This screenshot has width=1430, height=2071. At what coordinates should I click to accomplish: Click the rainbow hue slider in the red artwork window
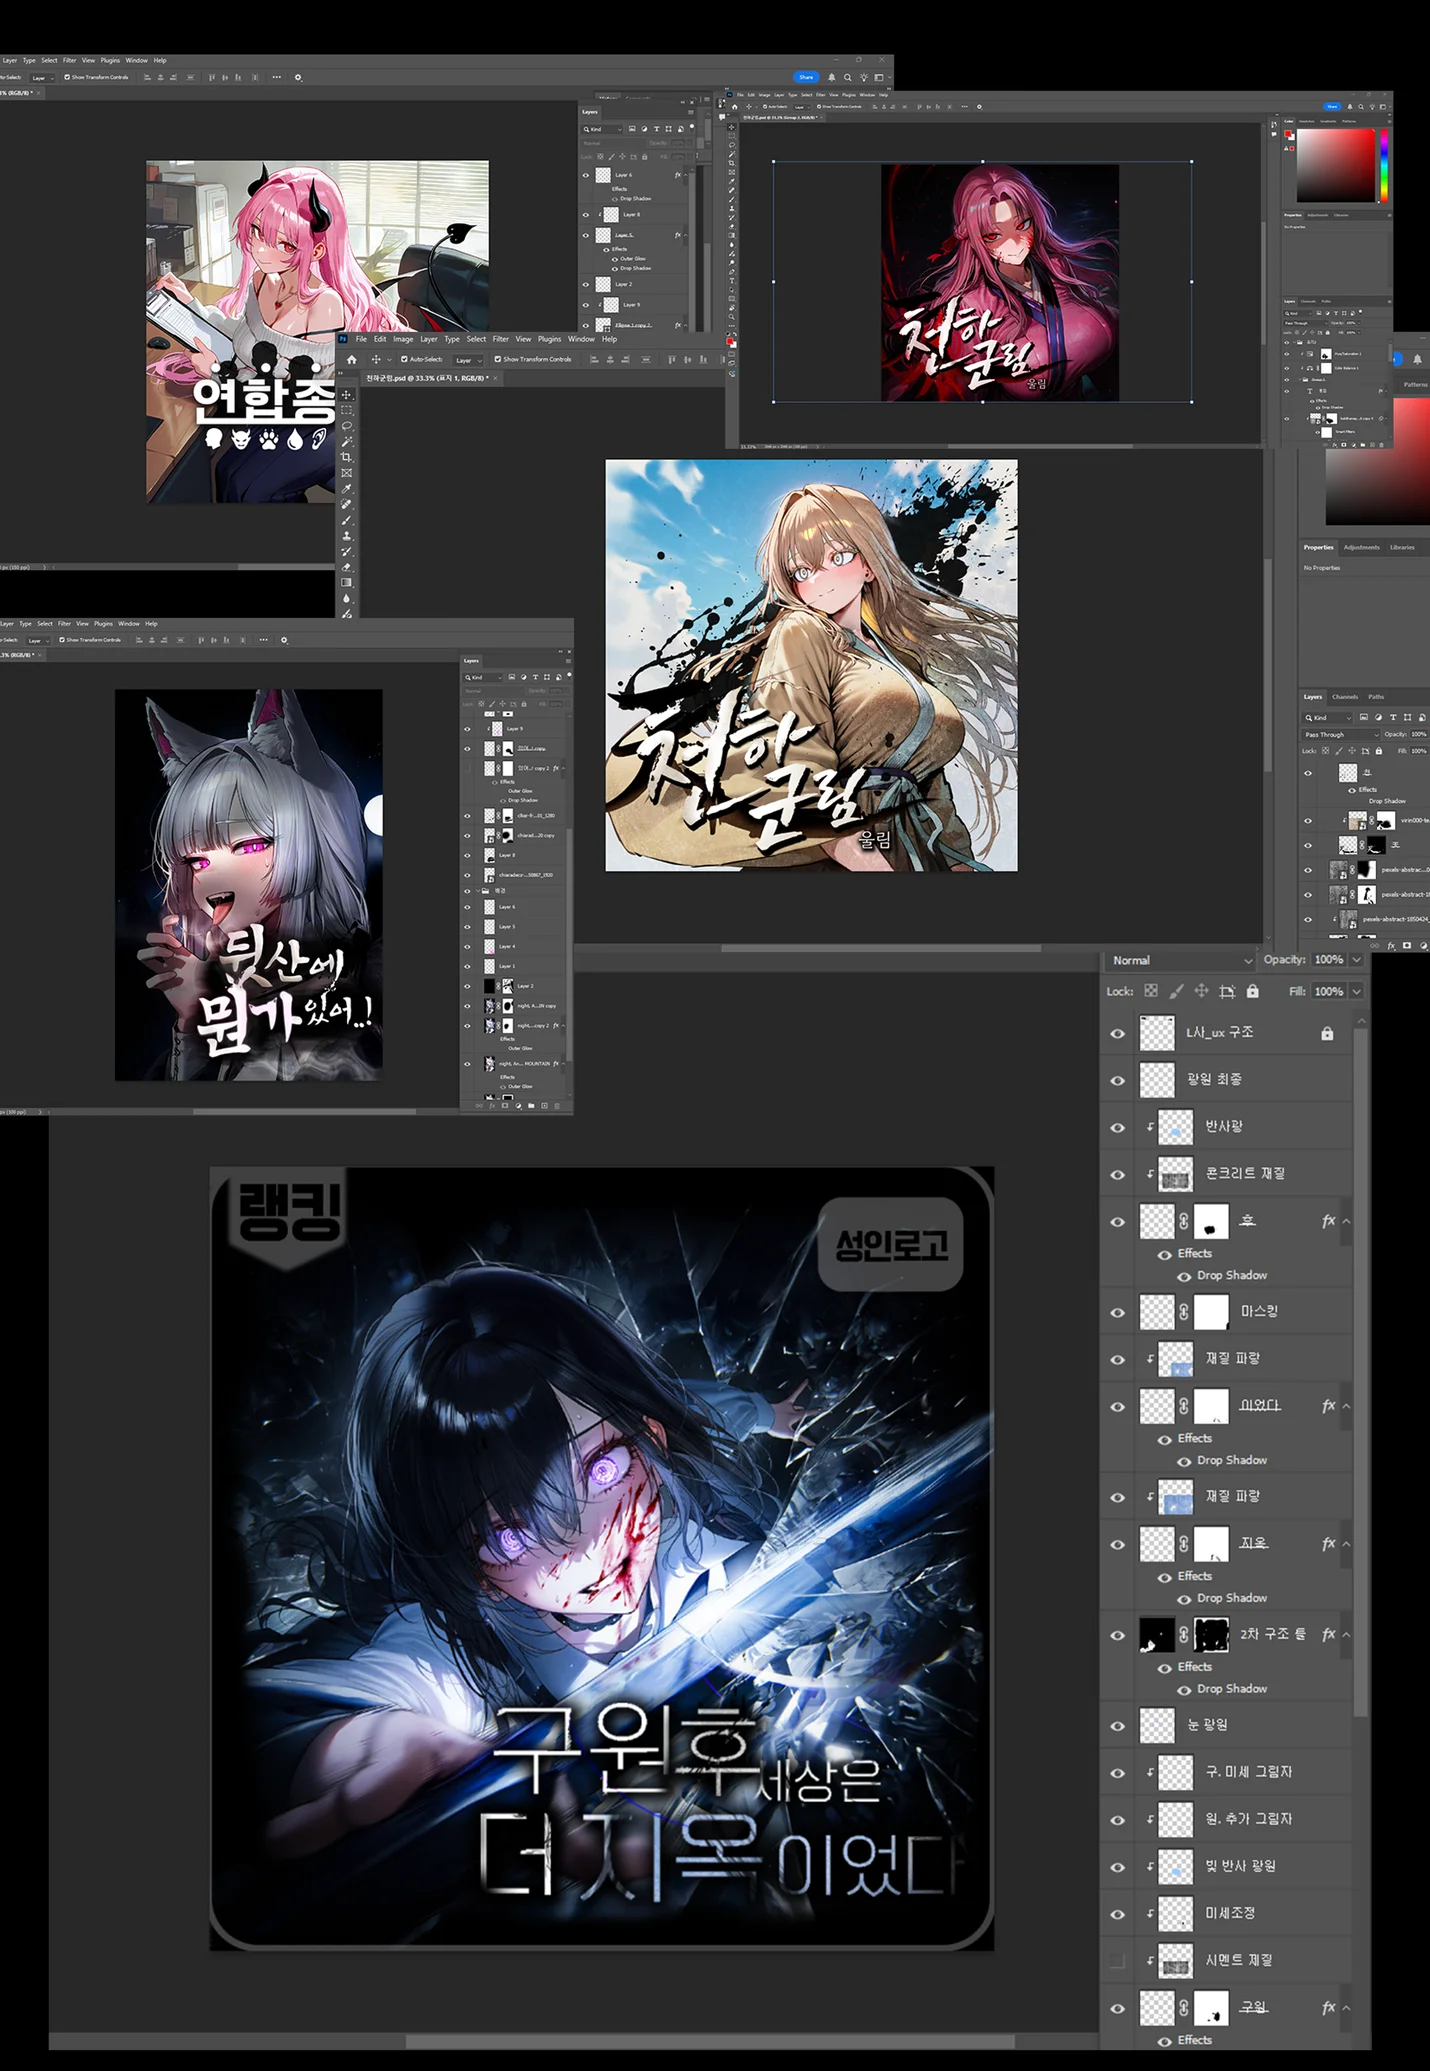pos(1384,166)
